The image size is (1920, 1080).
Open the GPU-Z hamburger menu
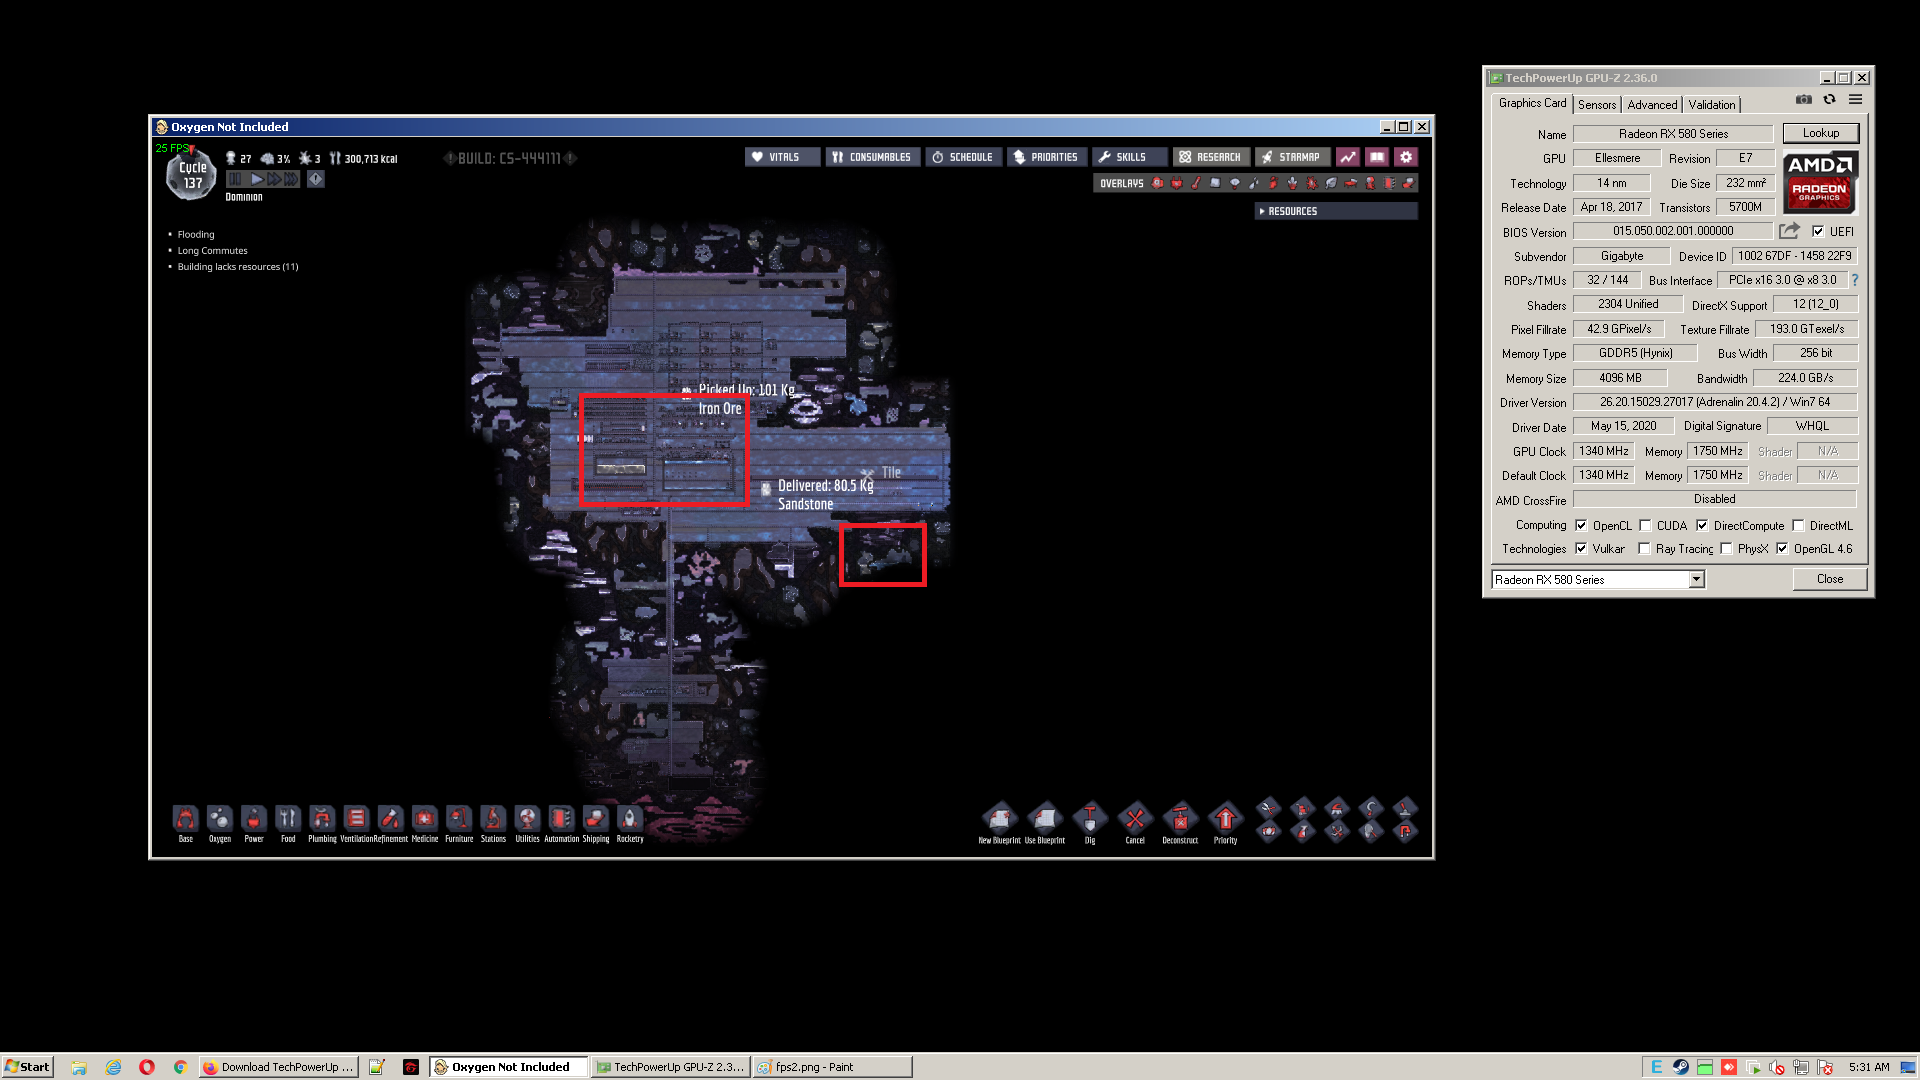click(1855, 100)
